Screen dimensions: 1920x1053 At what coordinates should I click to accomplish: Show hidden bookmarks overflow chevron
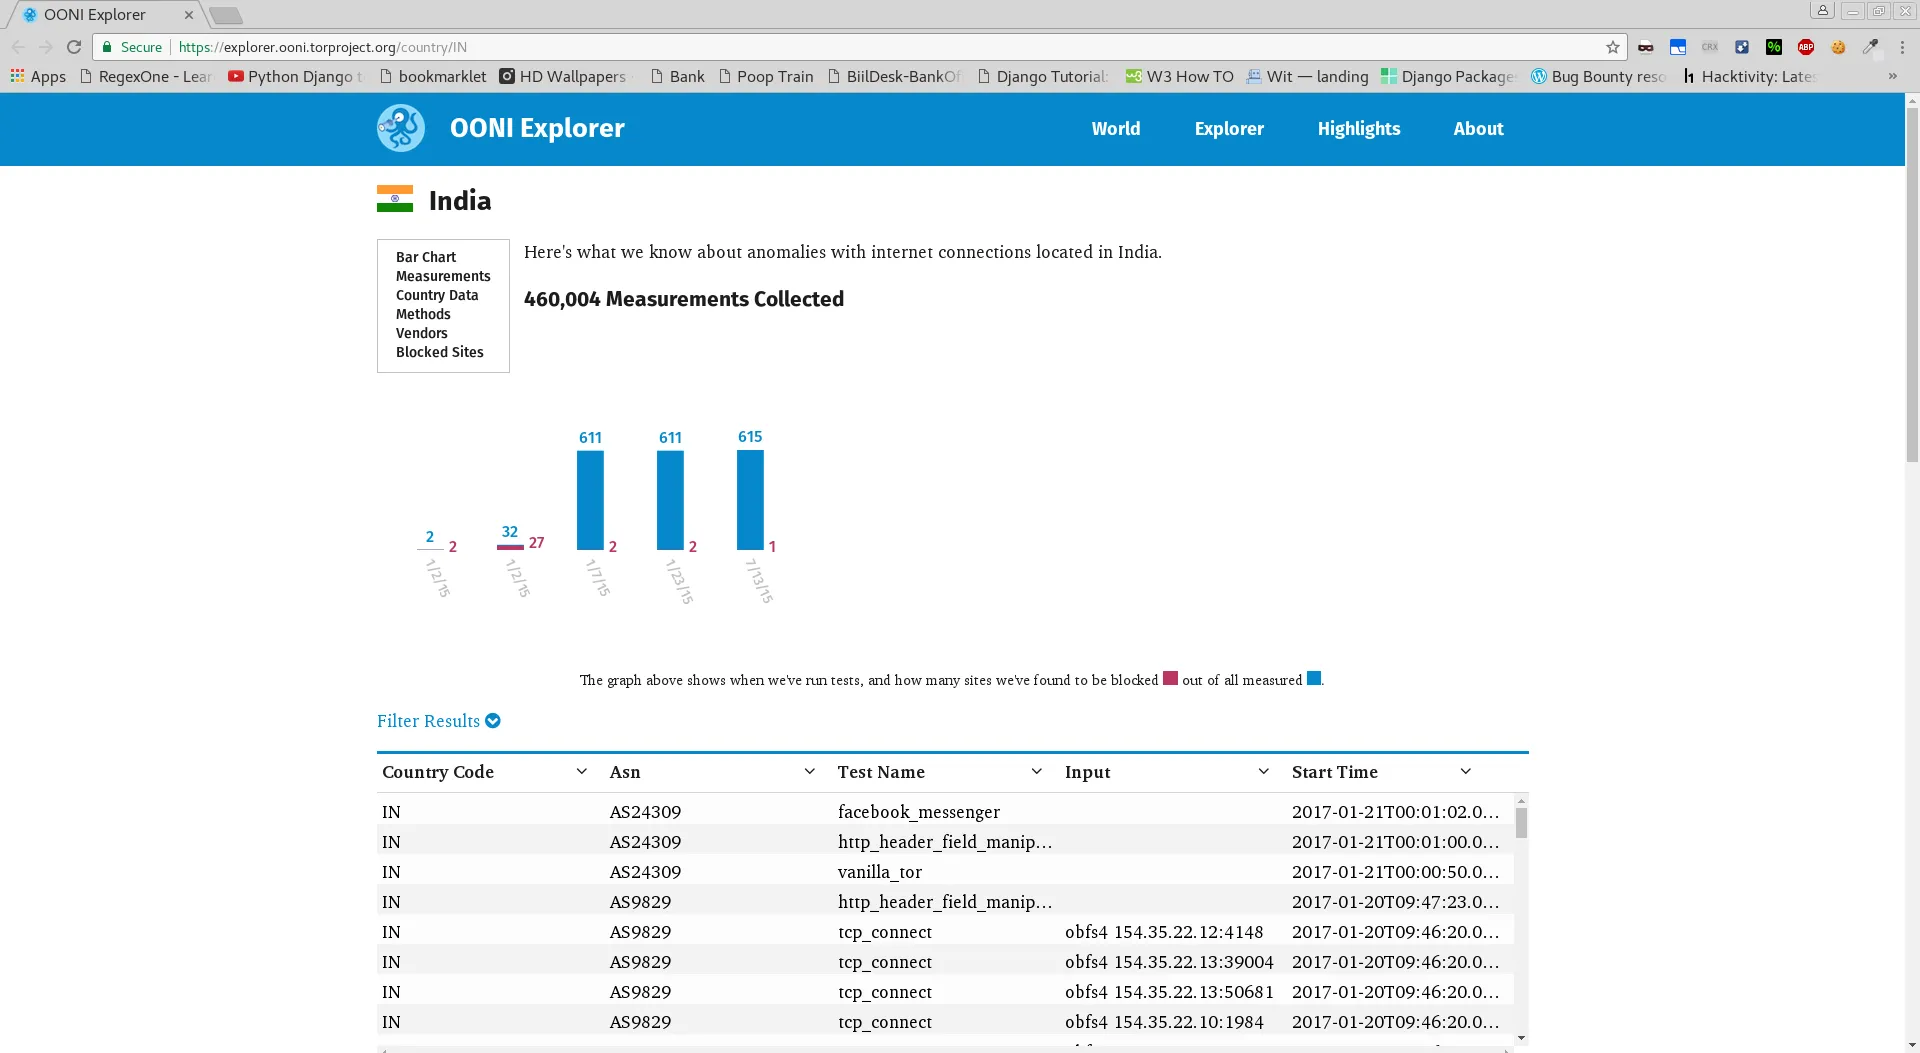coord(1892,76)
